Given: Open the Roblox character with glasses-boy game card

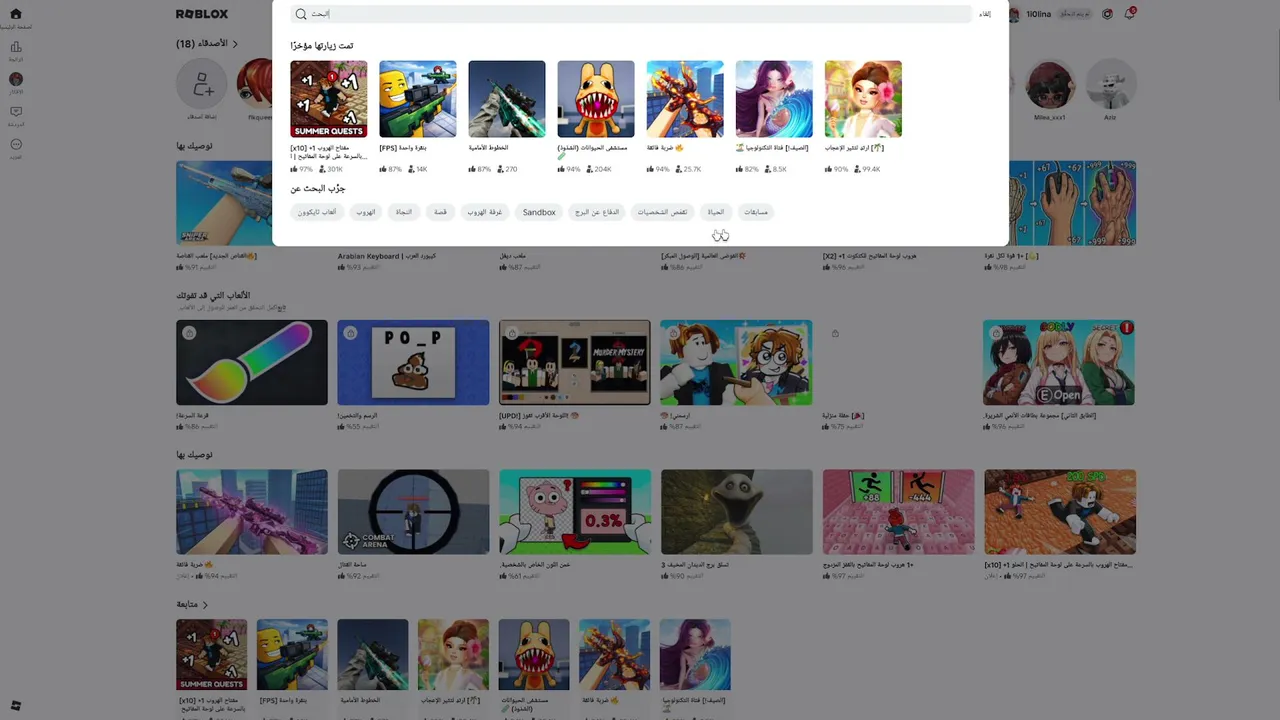Looking at the screenshot, I should pos(737,363).
